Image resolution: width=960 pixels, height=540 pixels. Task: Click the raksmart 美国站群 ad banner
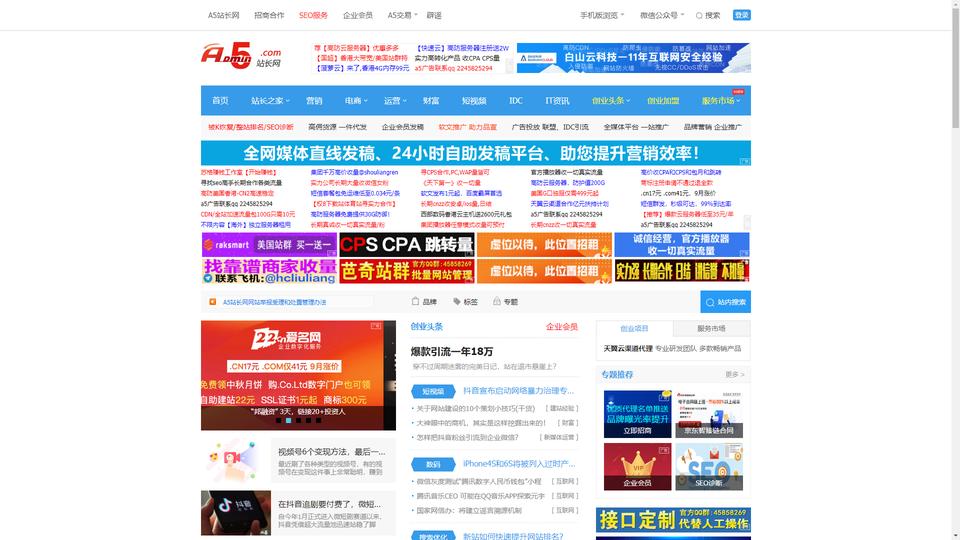(269, 245)
